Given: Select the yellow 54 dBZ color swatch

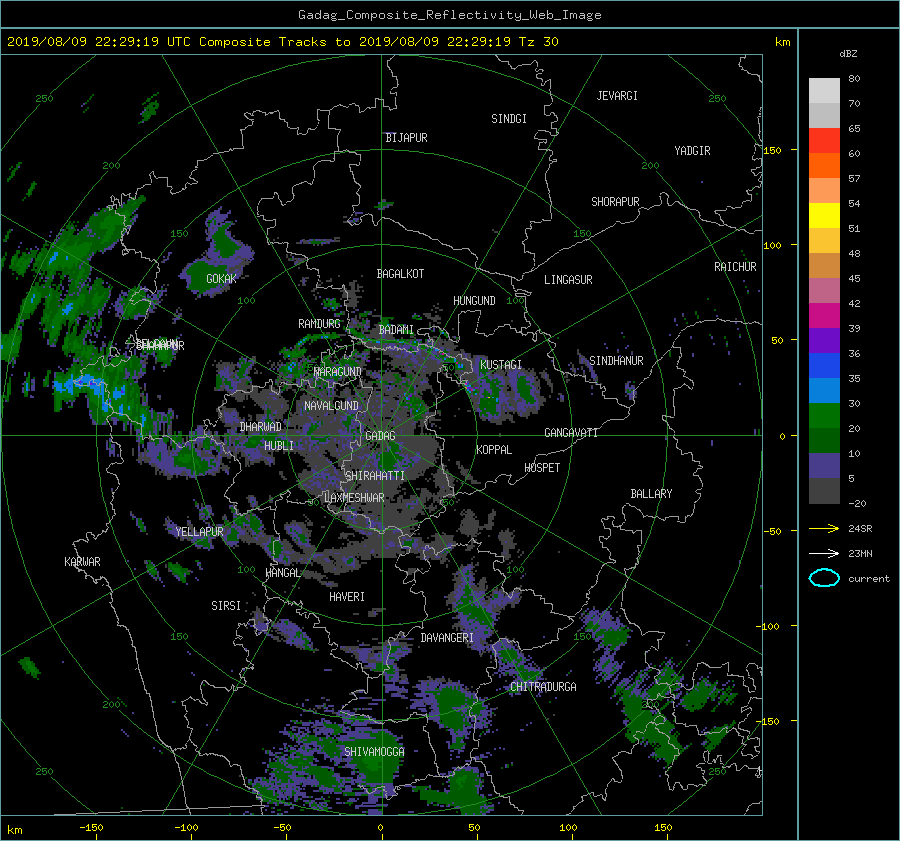Looking at the screenshot, I should [824, 215].
